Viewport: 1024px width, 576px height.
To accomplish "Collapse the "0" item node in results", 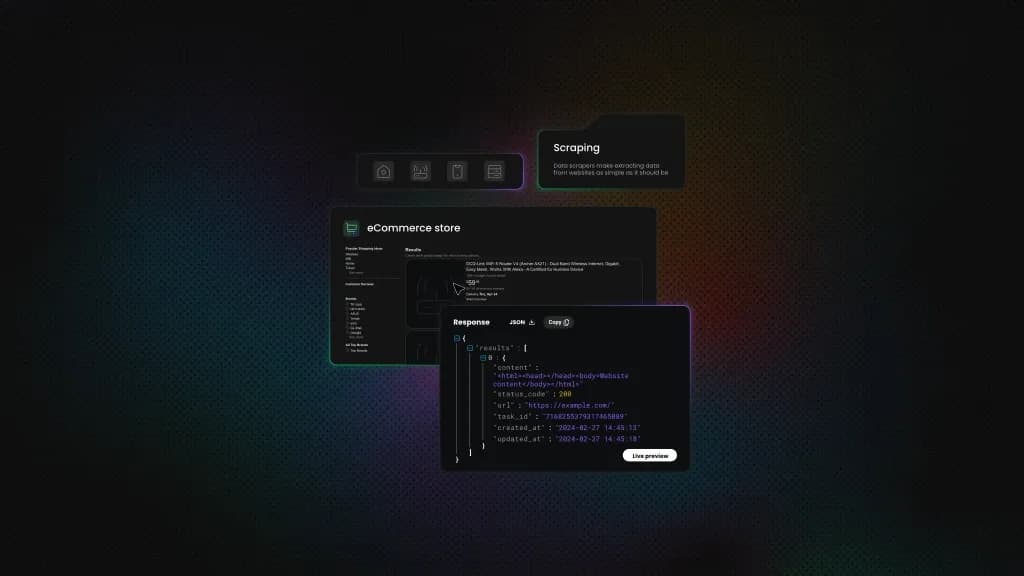I will [x=483, y=357].
